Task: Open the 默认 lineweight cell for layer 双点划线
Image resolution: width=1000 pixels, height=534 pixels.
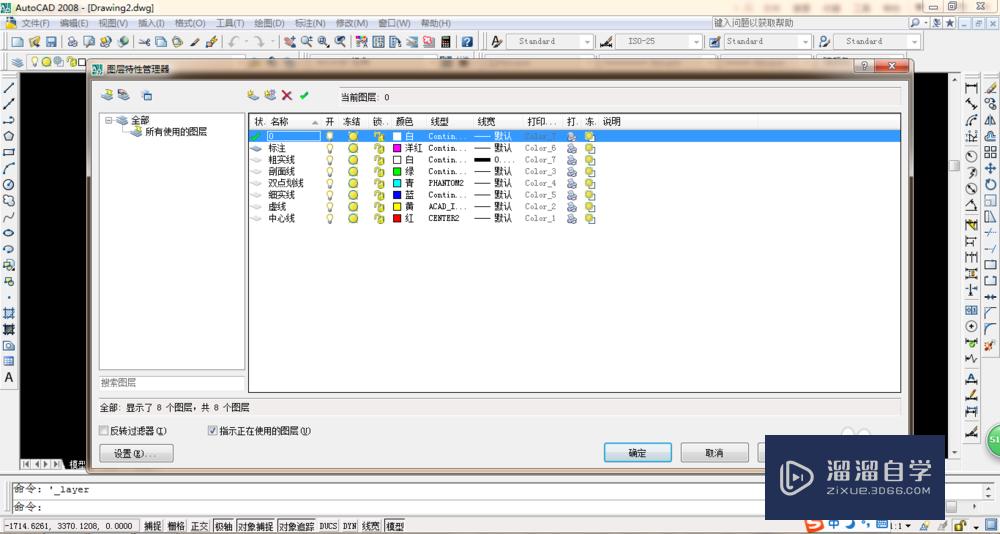Action: coord(493,183)
